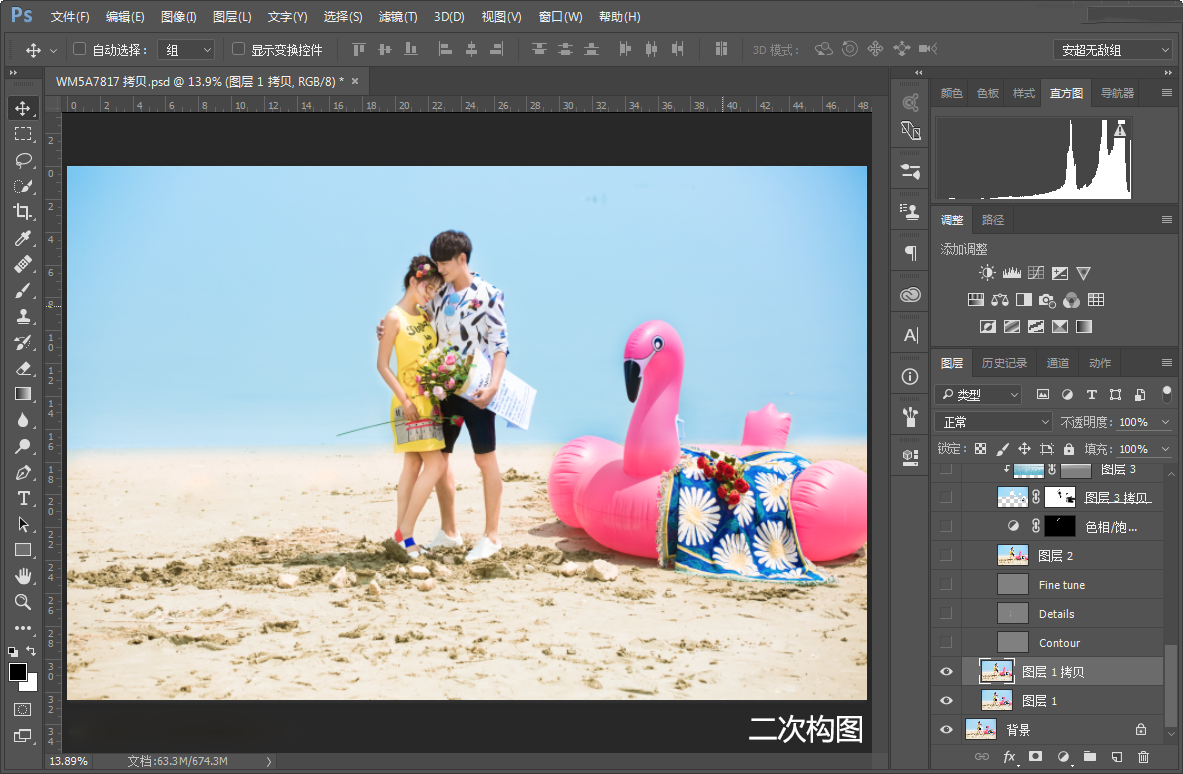The height and width of the screenshot is (774, 1183).
Task: Enable Show Transform Controls checkbox (显示变换控件)
Action: point(238,49)
